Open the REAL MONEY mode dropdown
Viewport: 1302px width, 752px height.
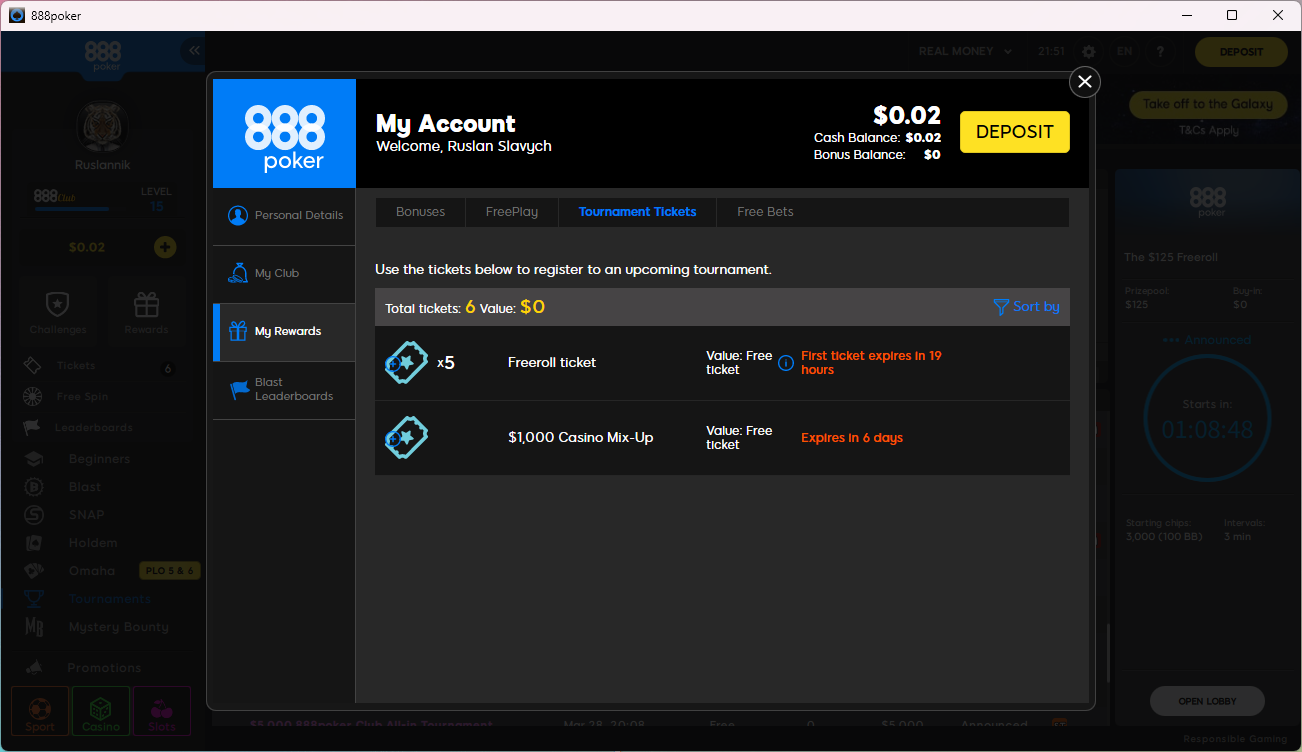coord(965,51)
